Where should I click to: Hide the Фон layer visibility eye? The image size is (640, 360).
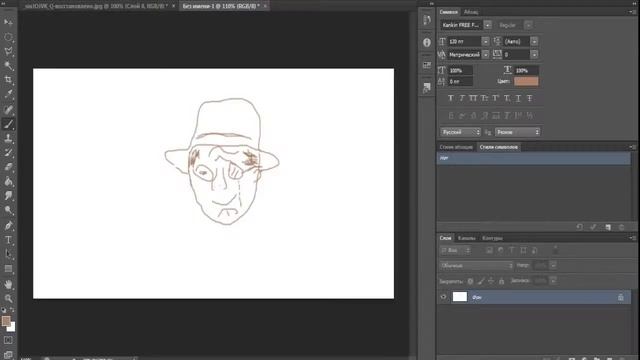[x=443, y=297]
